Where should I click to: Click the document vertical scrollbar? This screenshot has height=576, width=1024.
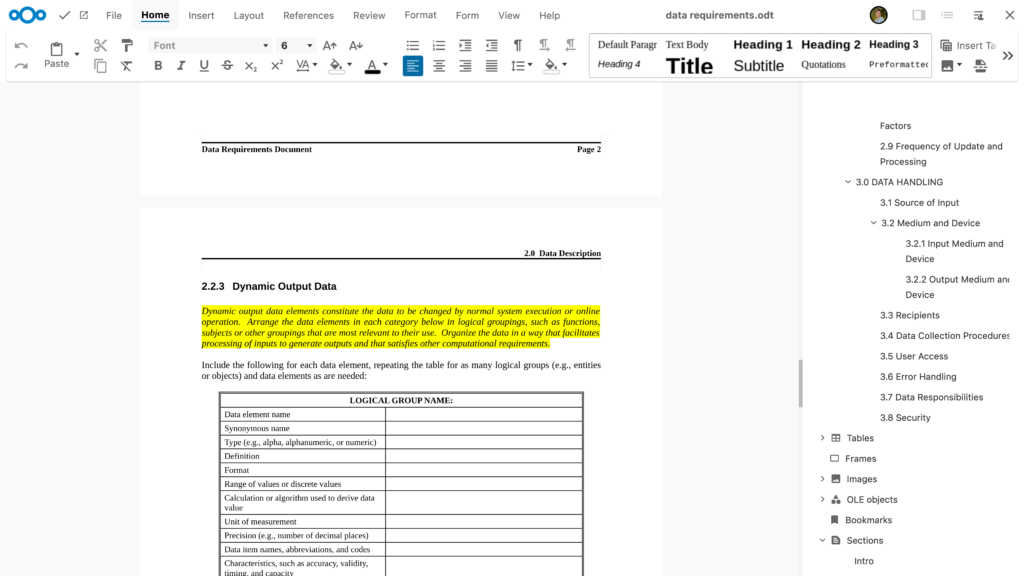[800, 383]
